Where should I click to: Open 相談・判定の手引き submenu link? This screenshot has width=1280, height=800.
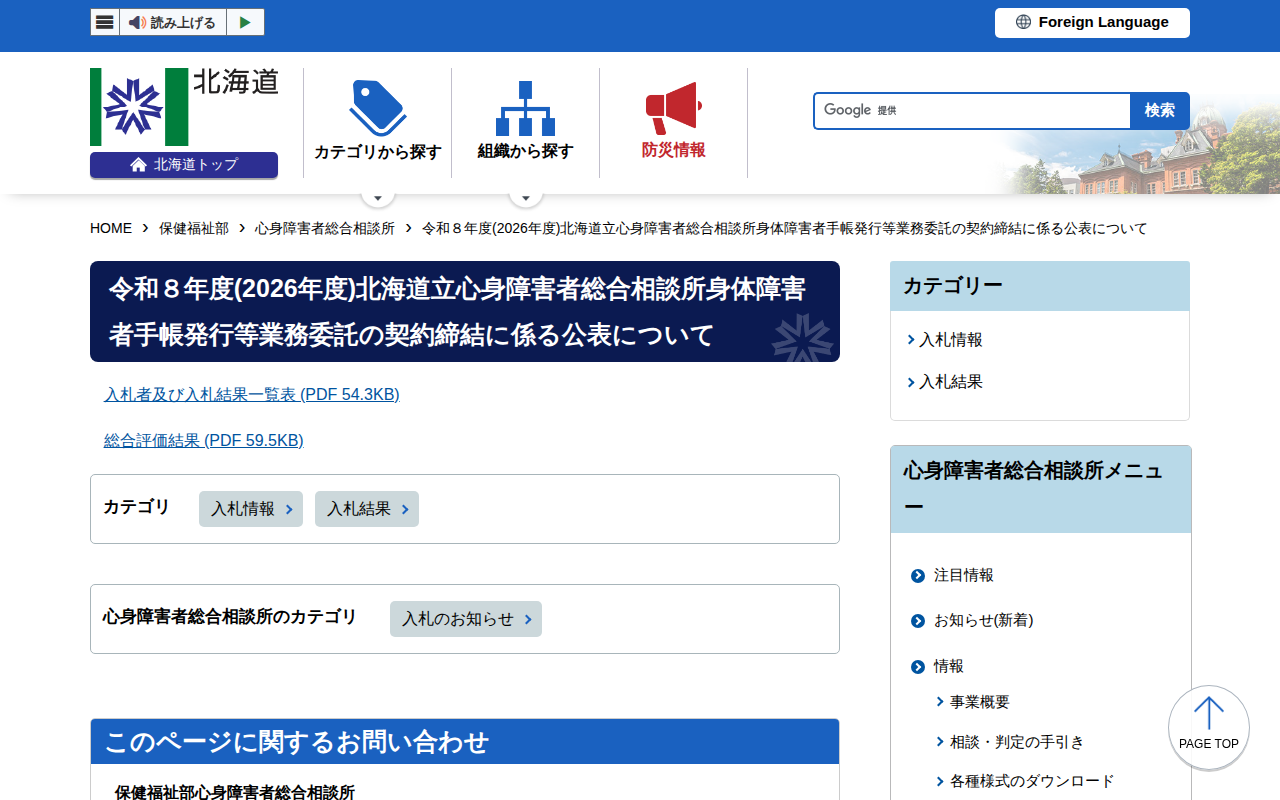pos(1017,742)
